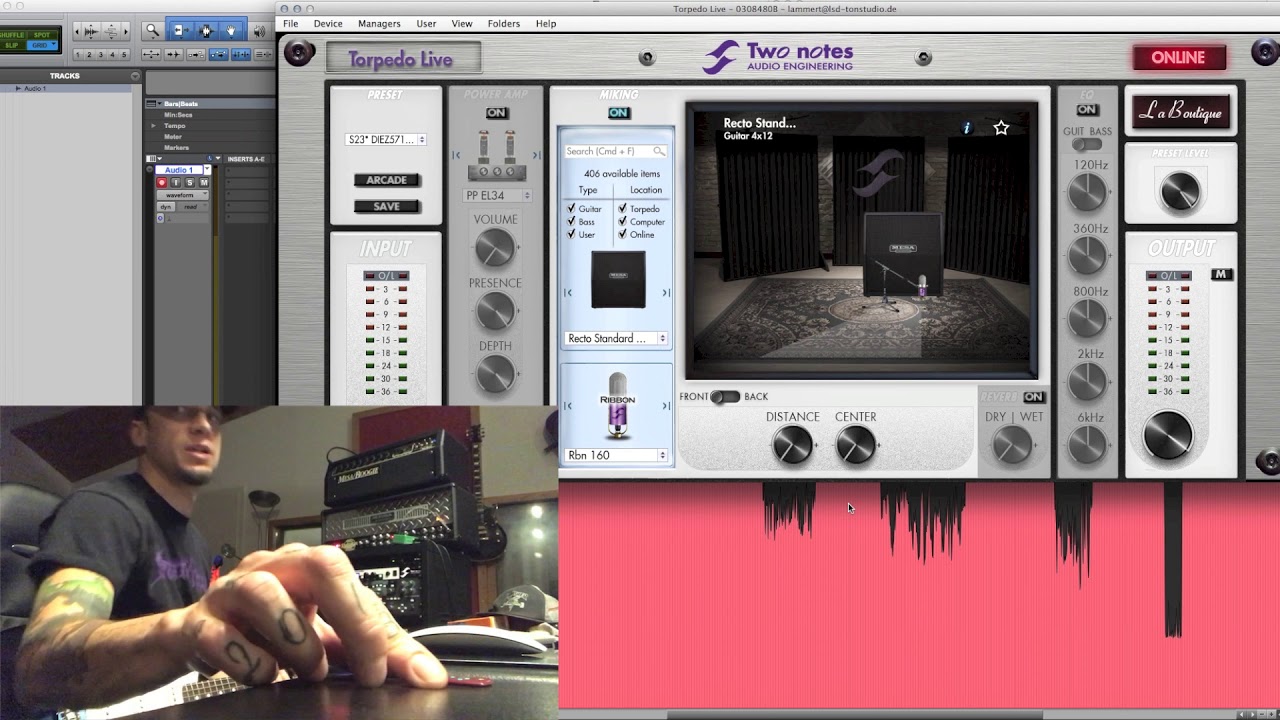Click the Scrubber speaker tool in Pro Tools
Viewport: 1280px width, 720px height.
(x=259, y=31)
